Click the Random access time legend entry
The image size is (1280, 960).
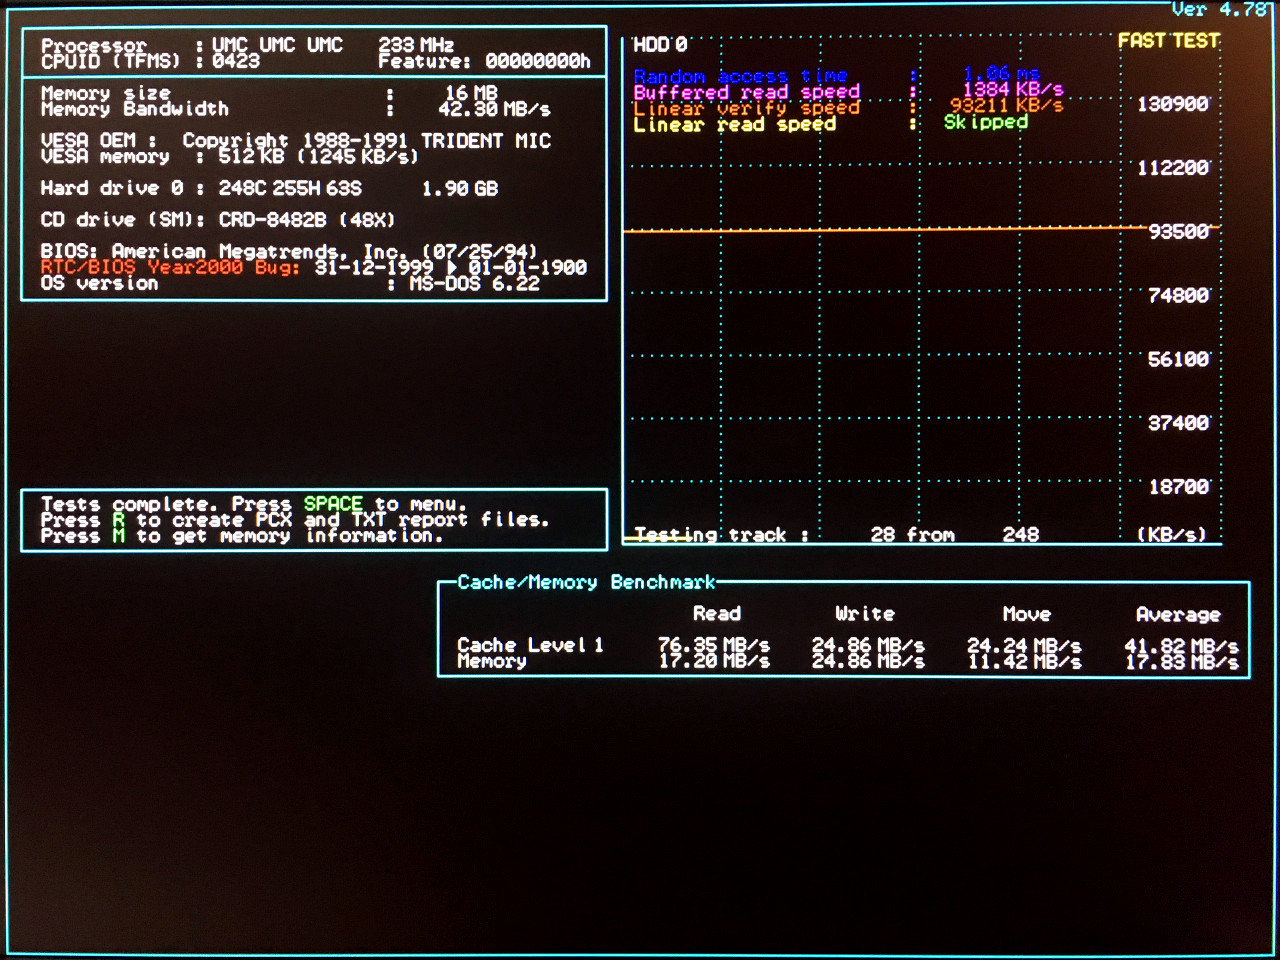(740, 76)
